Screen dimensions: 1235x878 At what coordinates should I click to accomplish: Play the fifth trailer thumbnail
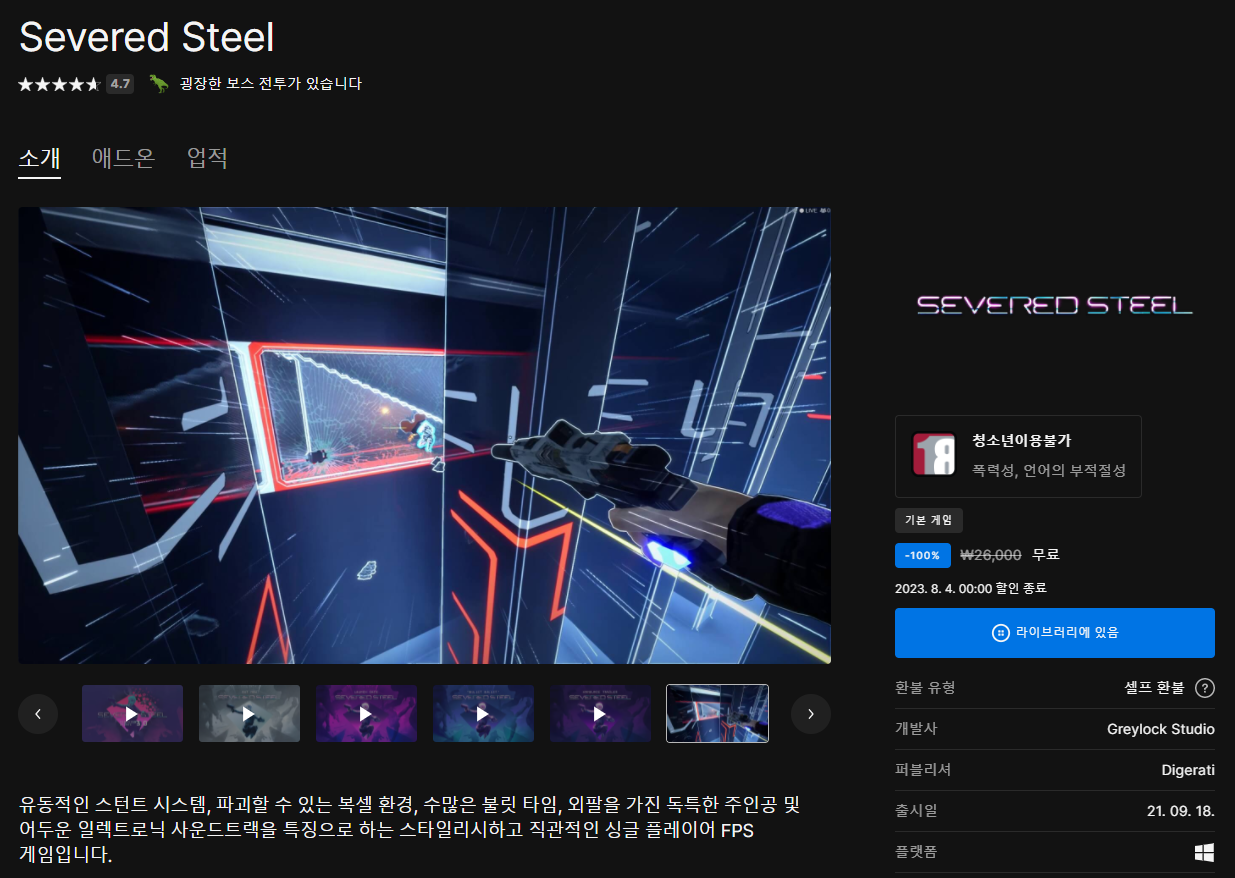tap(600, 714)
